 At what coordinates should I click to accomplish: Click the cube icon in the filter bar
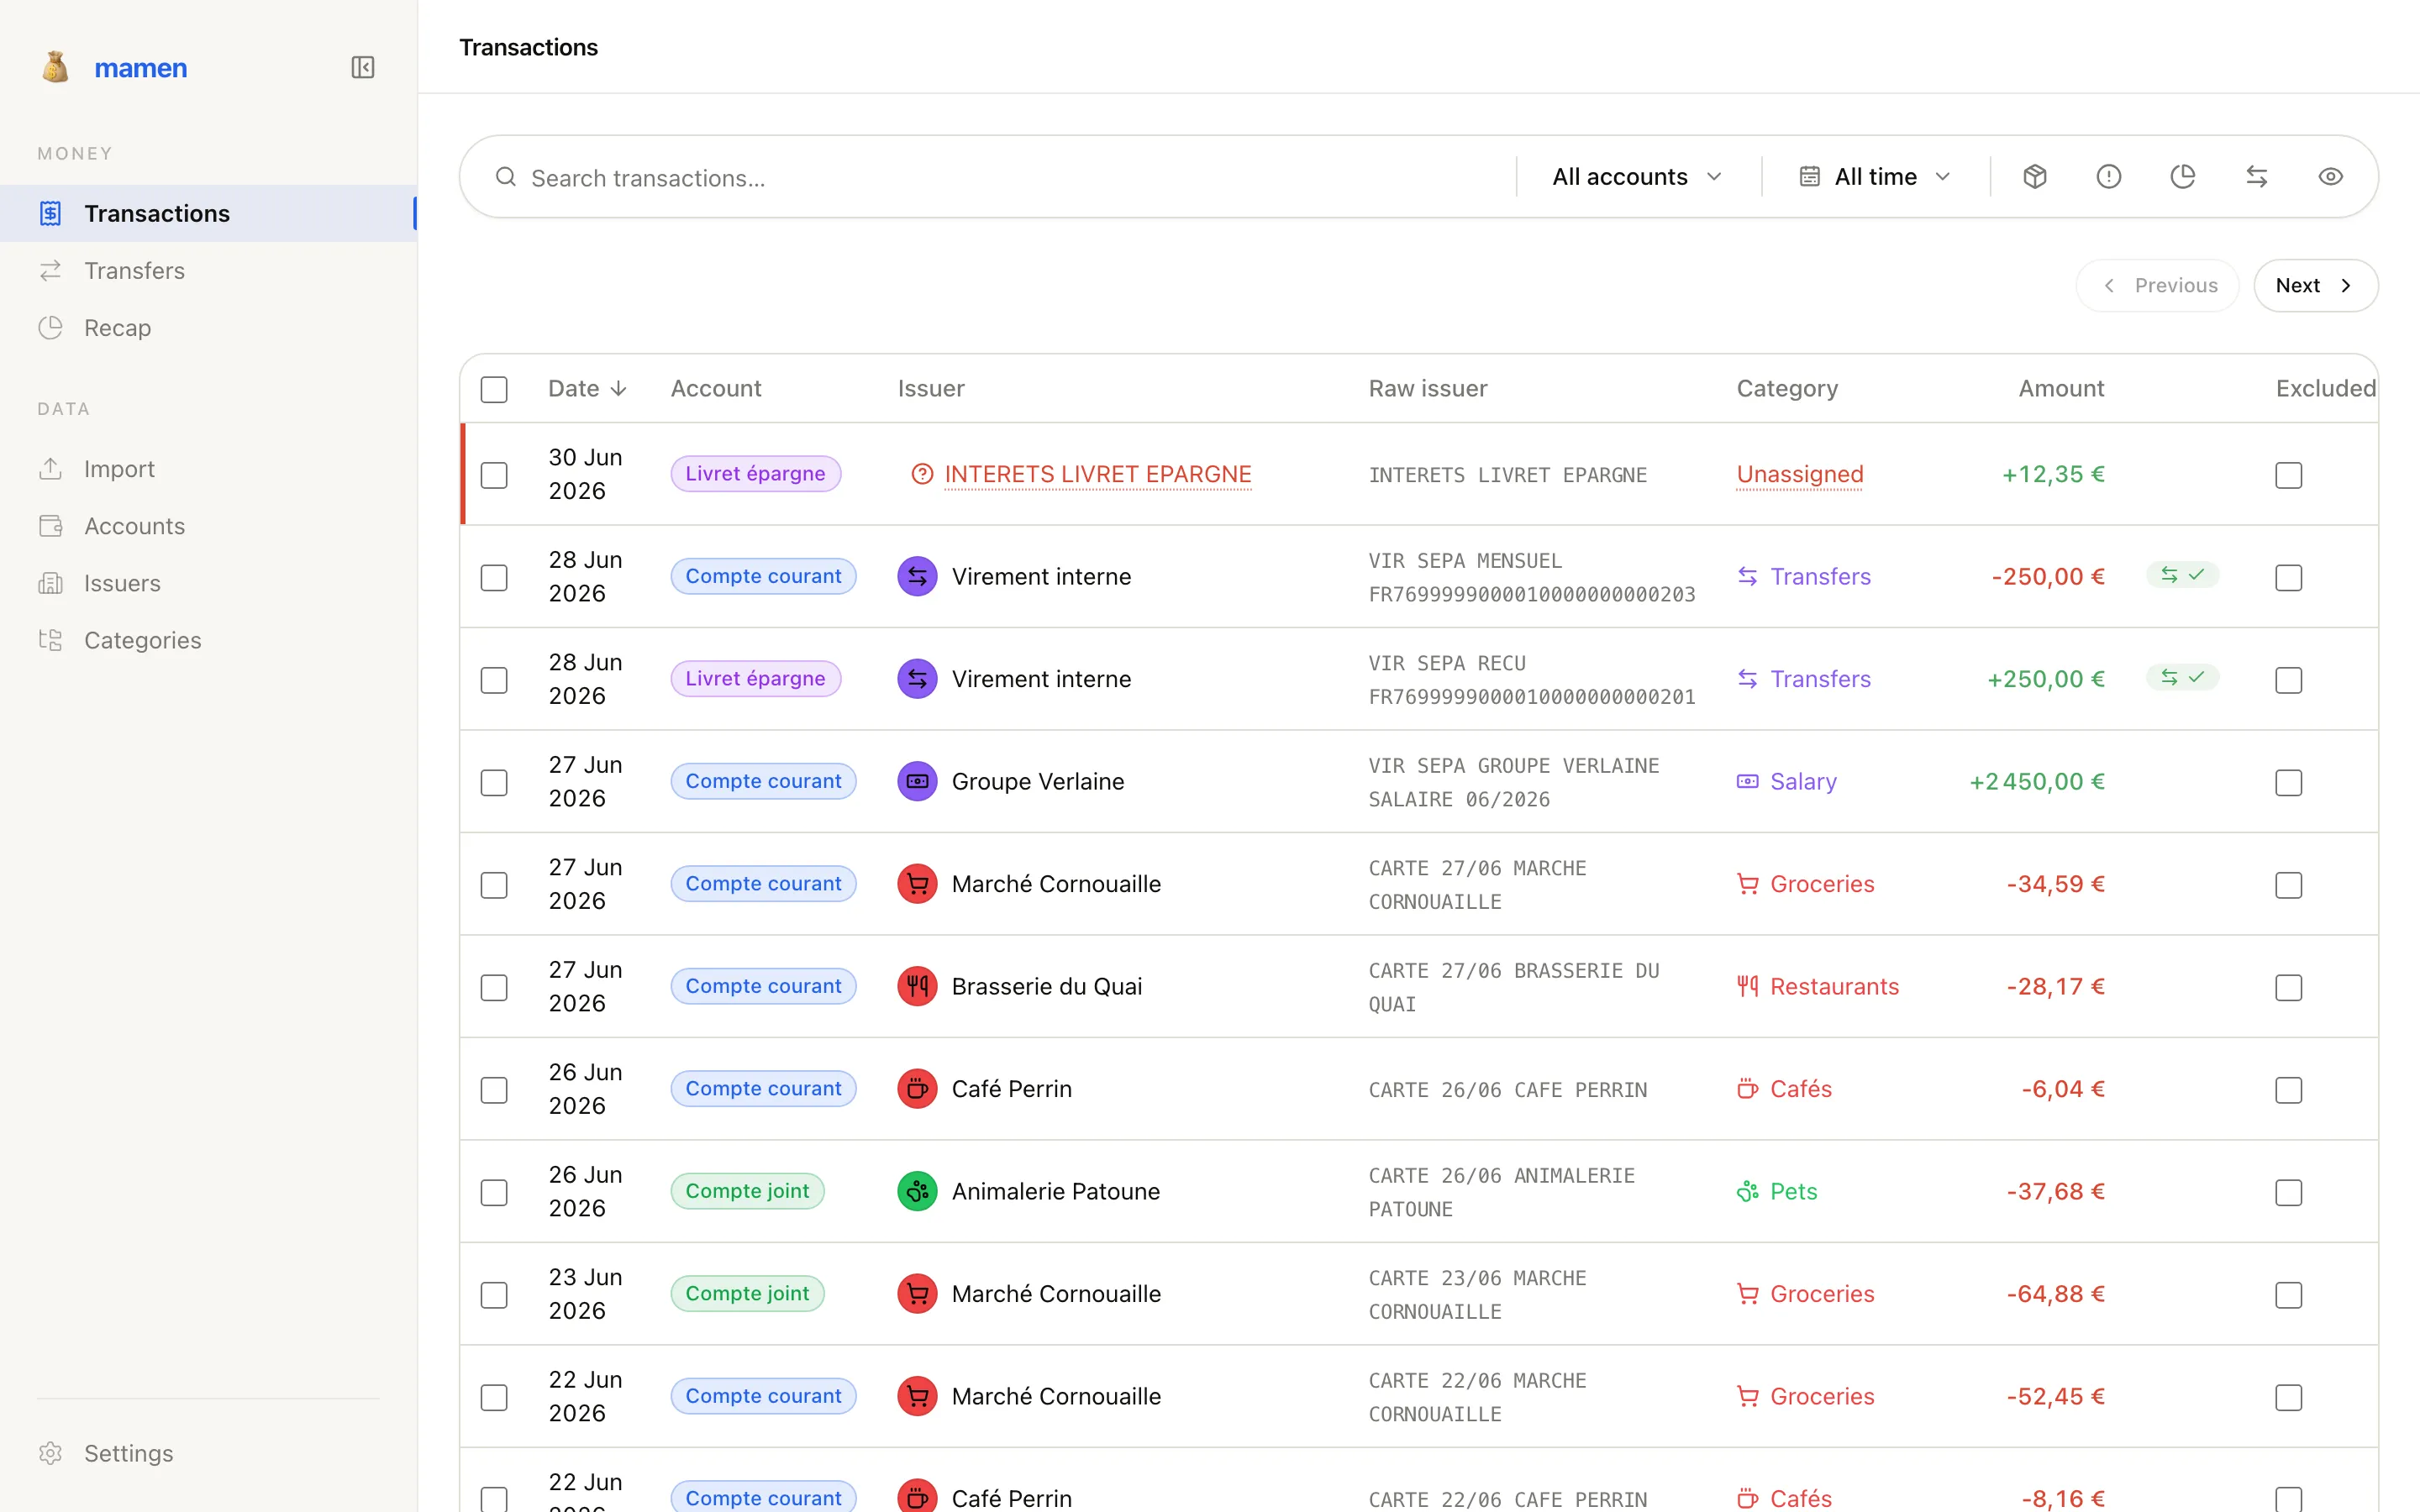pyautogui.click(x=2035, y=177)
